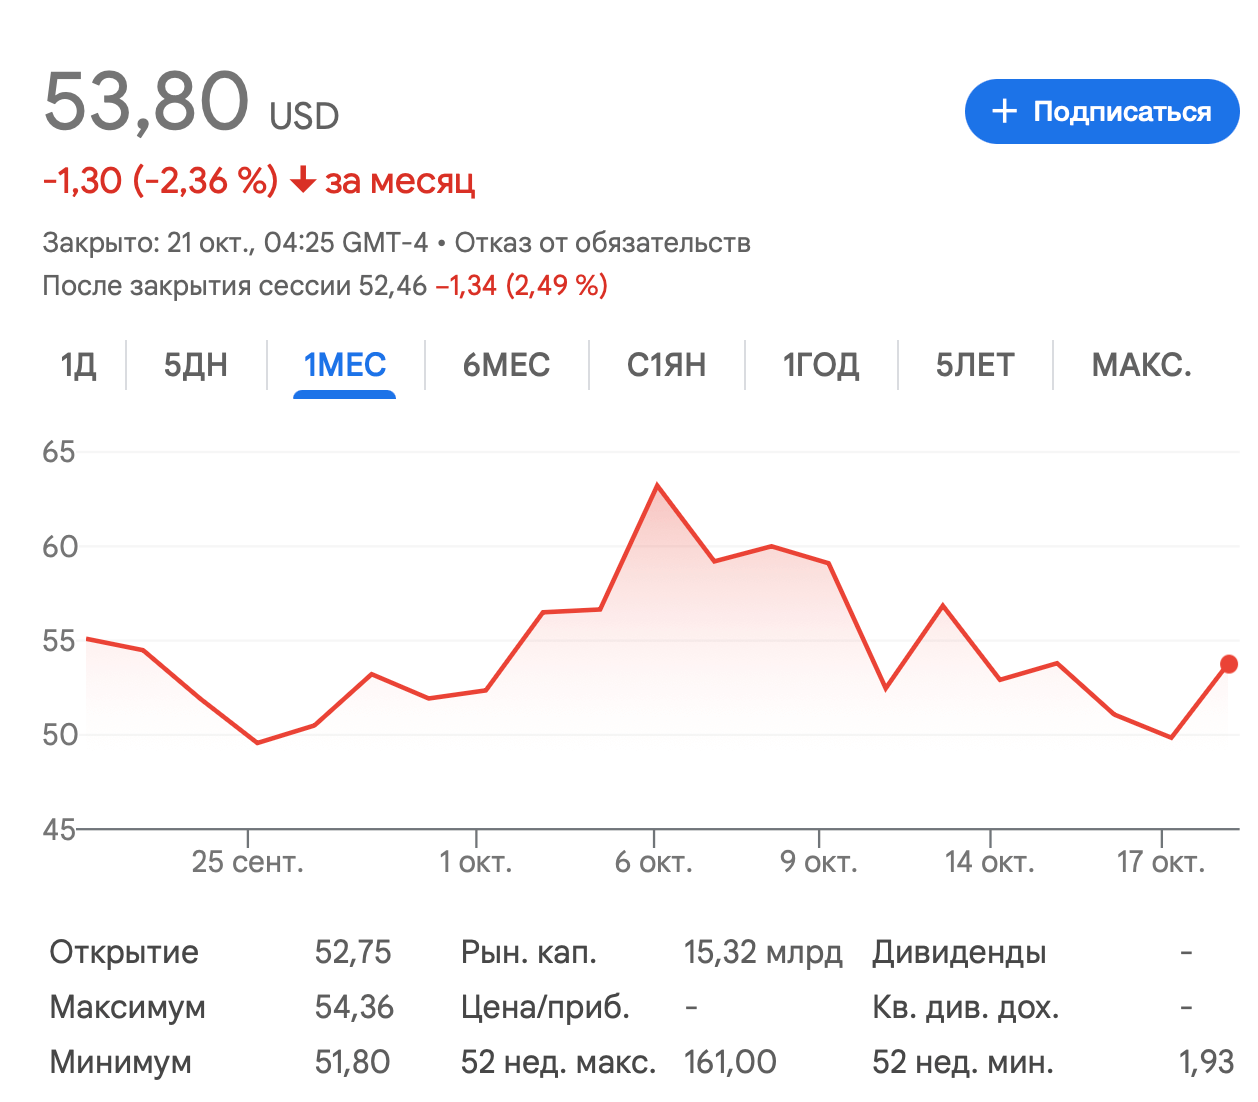Click the red down arrow price indicator
This screenshot has height=1102, width=1258.
pos(302,181)
